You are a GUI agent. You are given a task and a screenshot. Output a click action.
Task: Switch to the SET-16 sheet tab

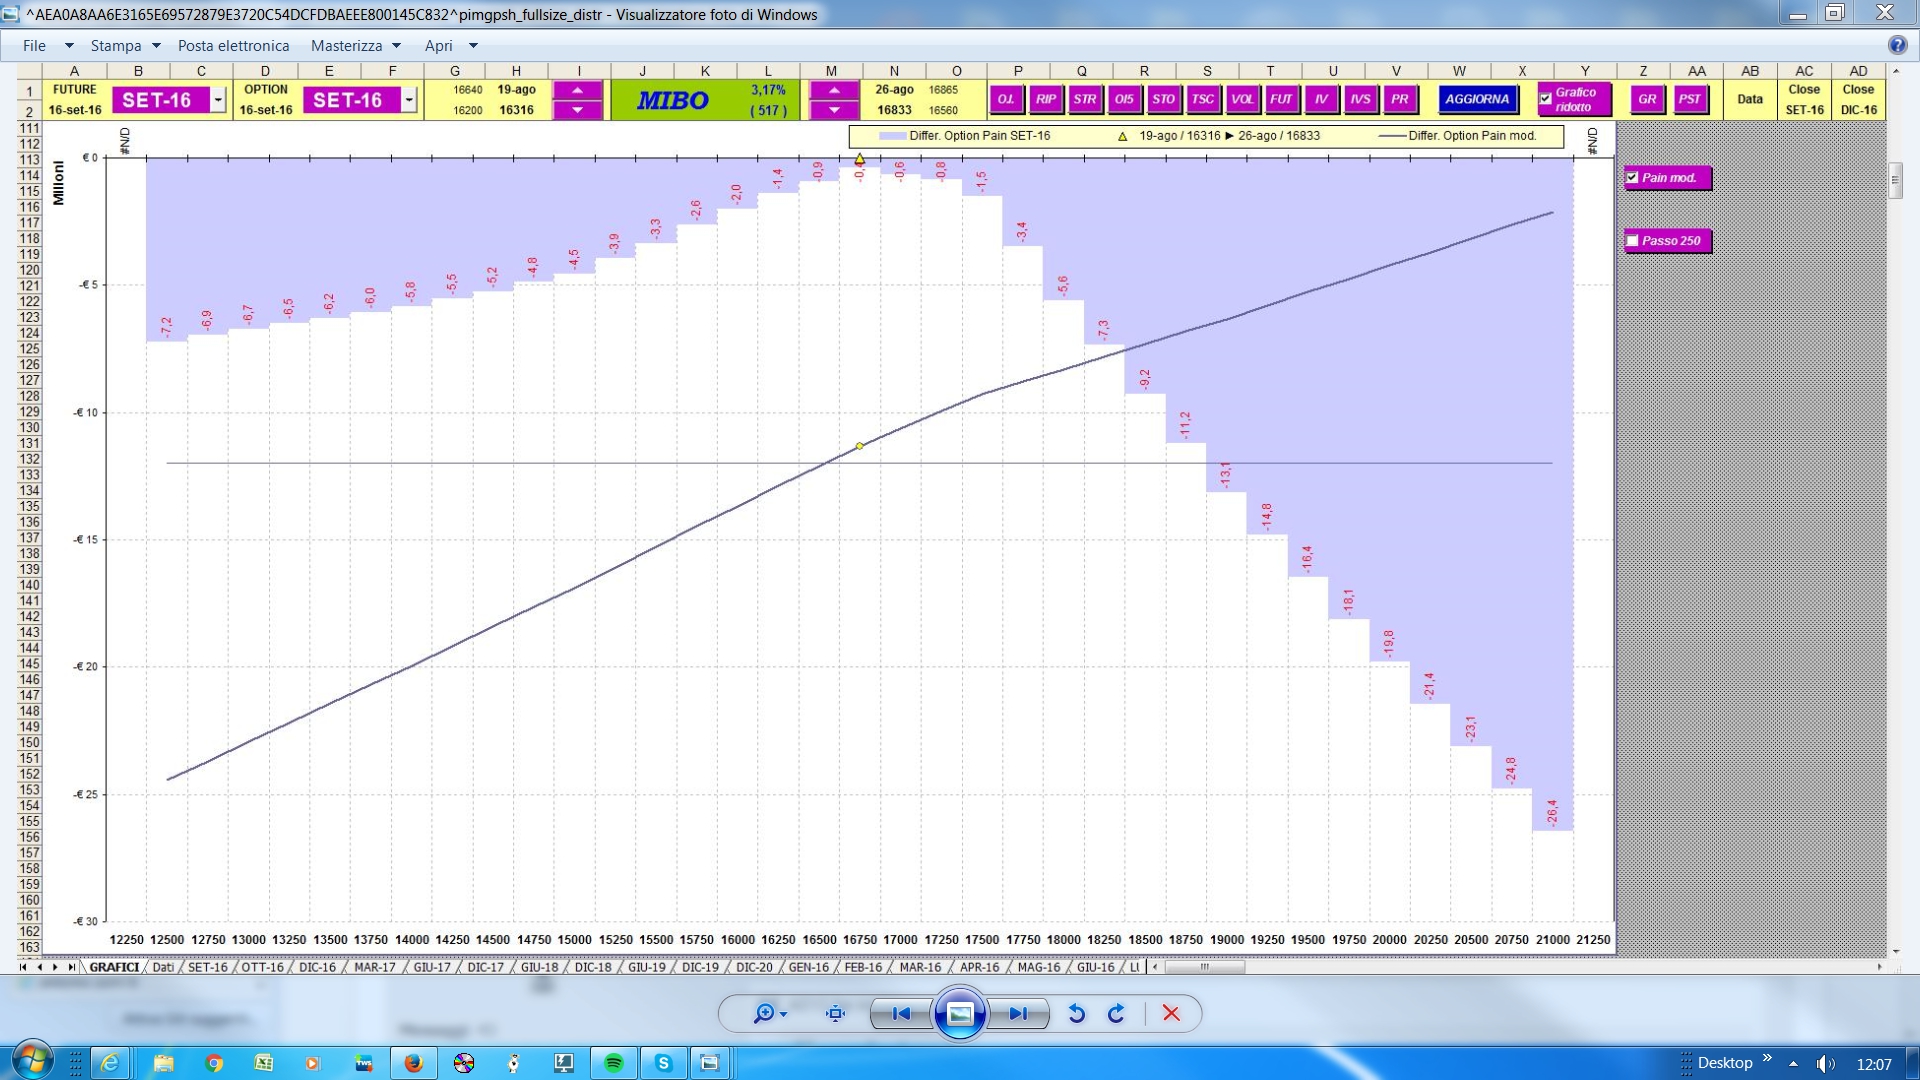point(207,967)
